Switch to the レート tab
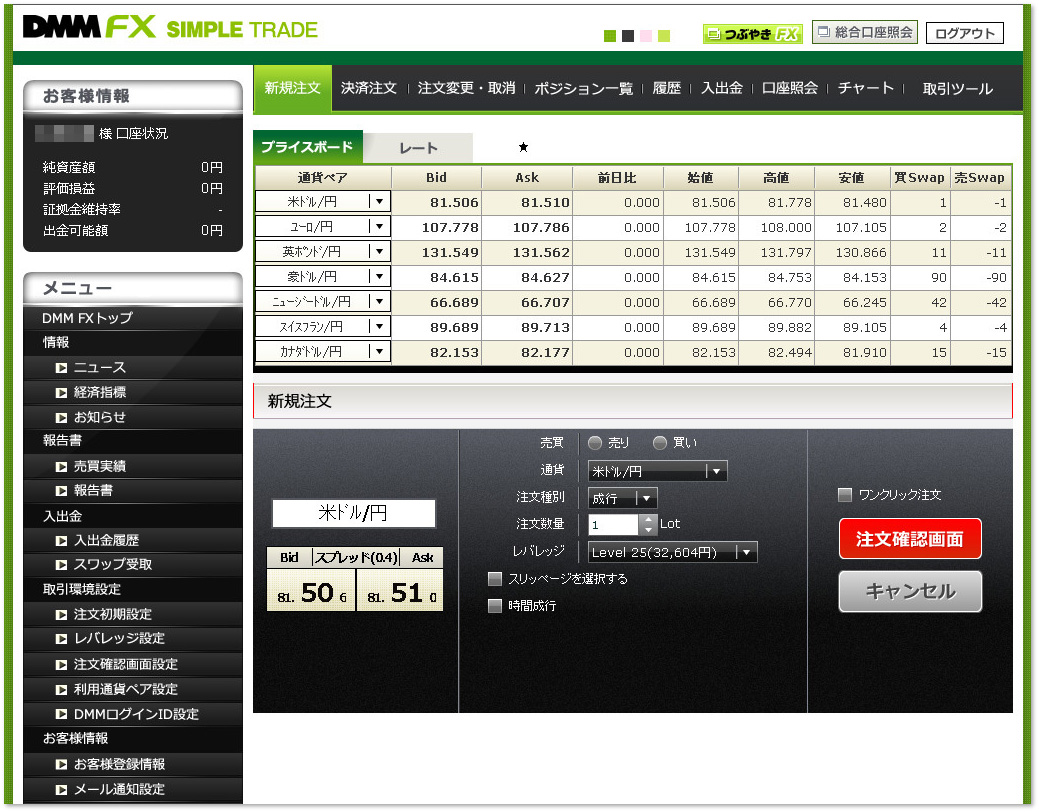Screen dimensions: 1039x812 tap(418, 148)
